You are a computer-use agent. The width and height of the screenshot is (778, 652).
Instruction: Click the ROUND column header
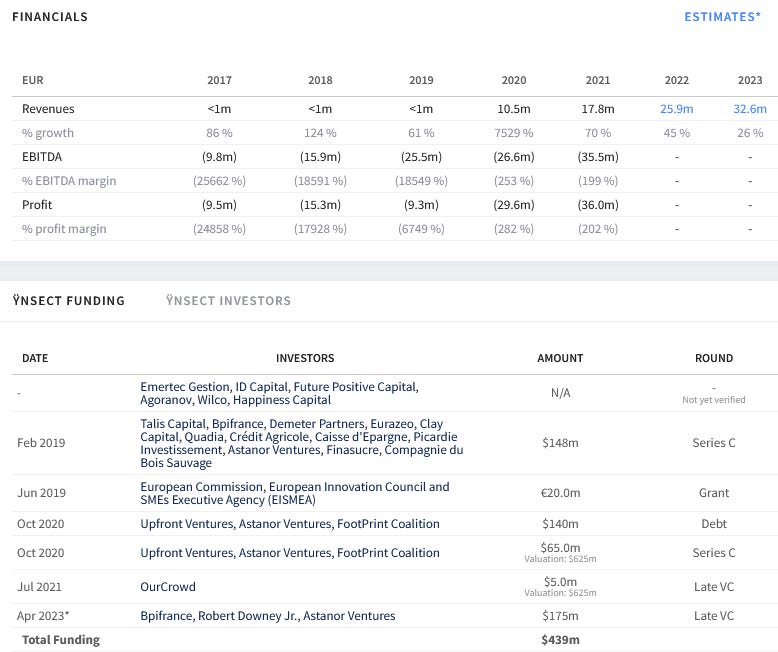tap(713, 358)
